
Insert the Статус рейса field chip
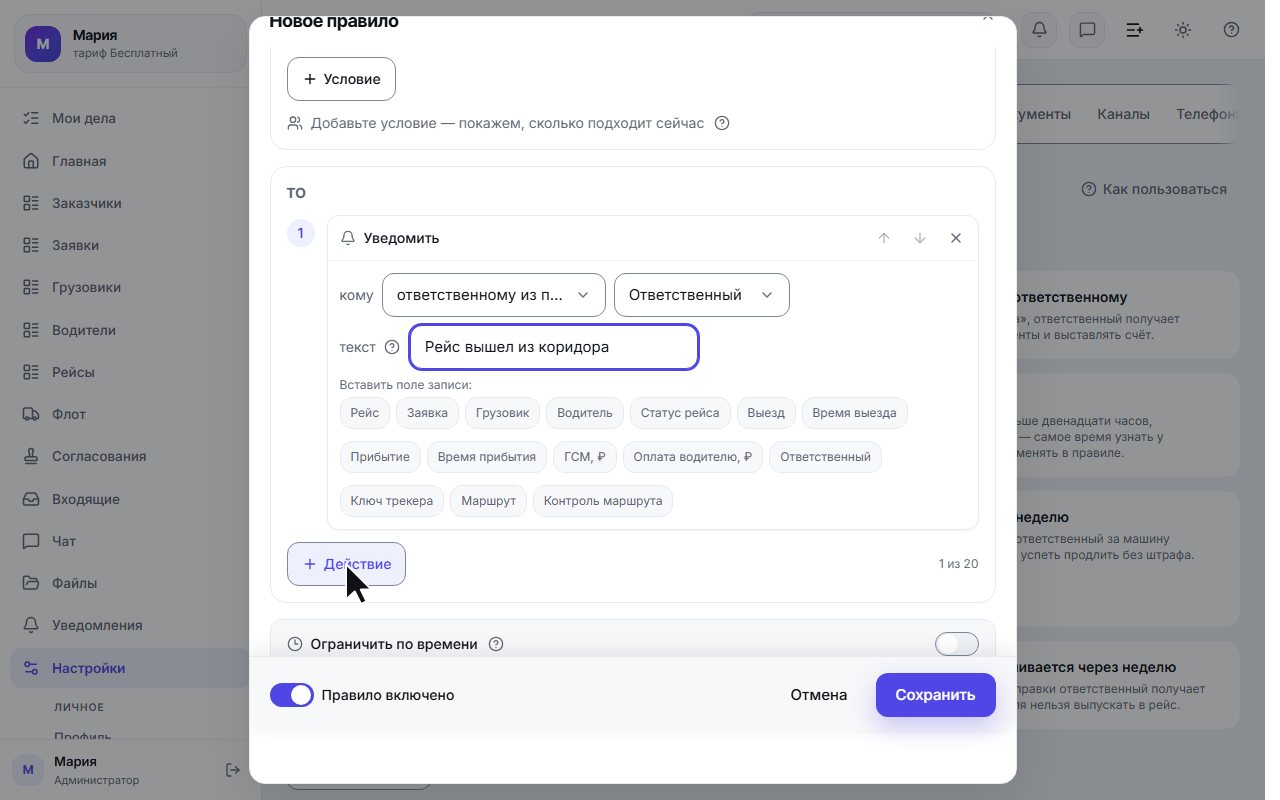[x=680, y=413]
